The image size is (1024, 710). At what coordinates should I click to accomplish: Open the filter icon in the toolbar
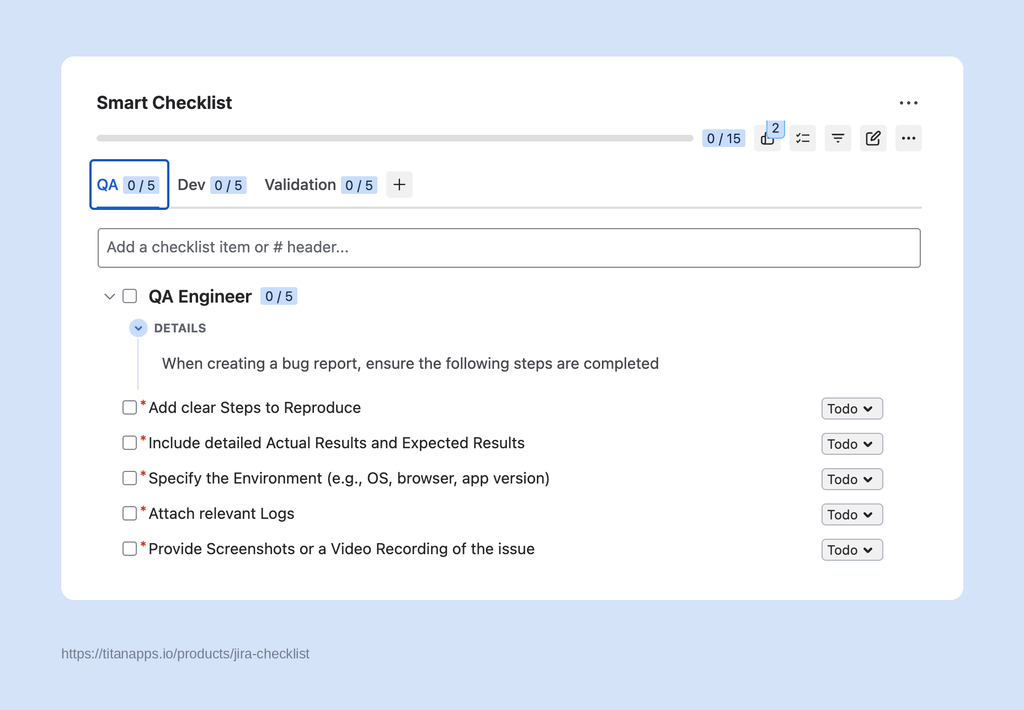coord(838,138)
